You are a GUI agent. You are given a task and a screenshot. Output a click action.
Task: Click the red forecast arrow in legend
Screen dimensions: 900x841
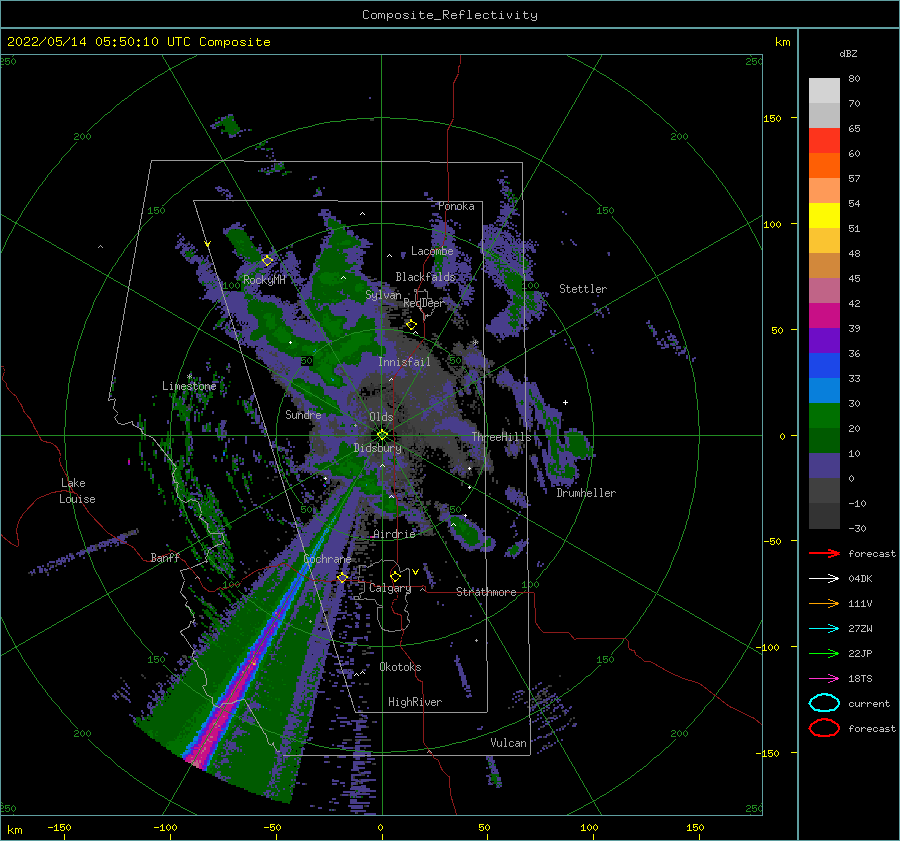824,553
